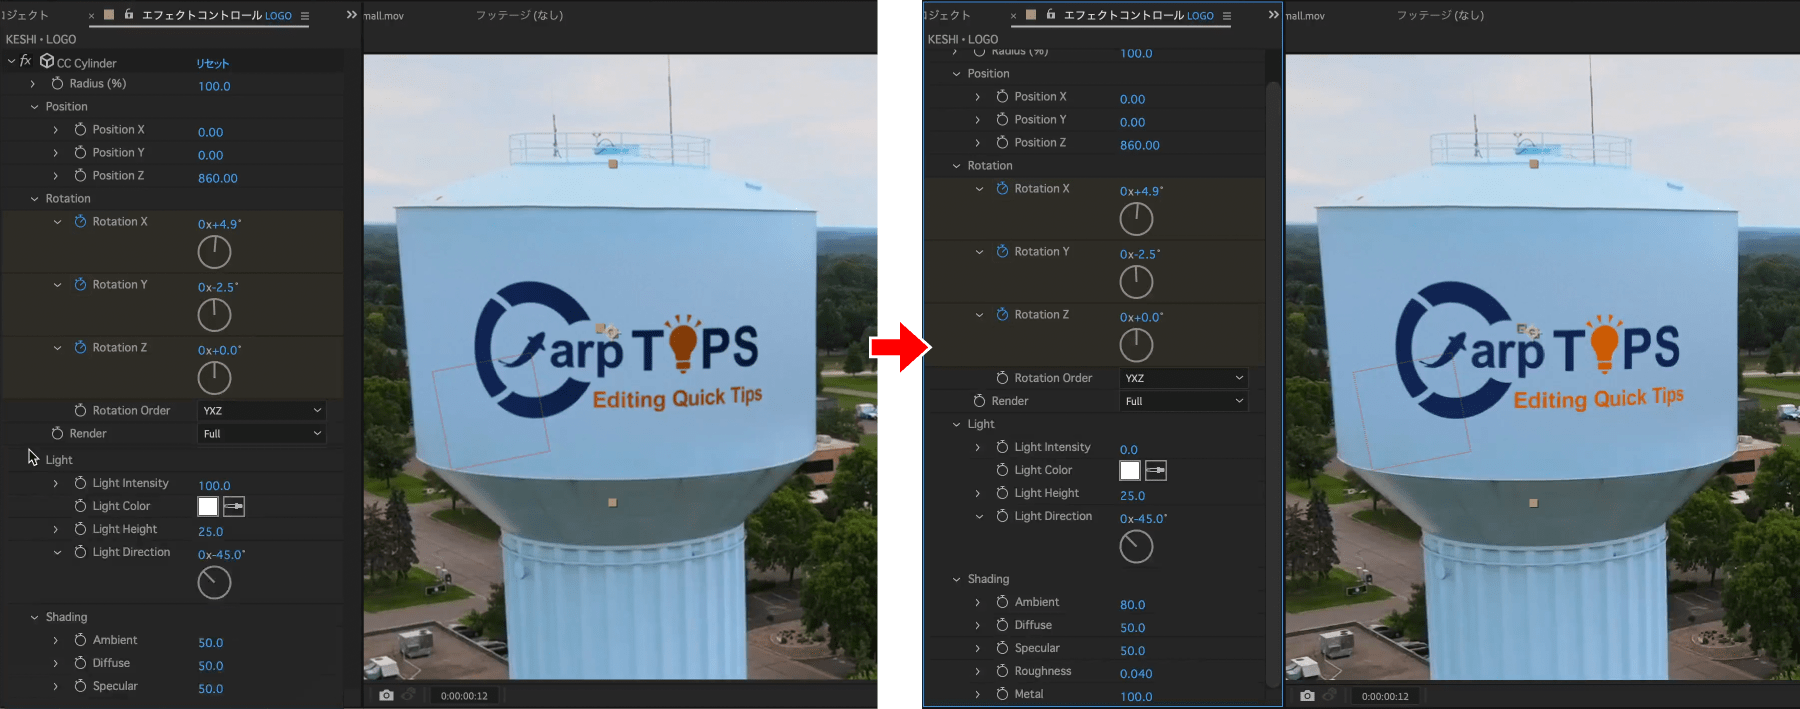Open Rotation Order YXZ dropdown in right panel
Screen dimensions: 1800x709
point(1184,378)
